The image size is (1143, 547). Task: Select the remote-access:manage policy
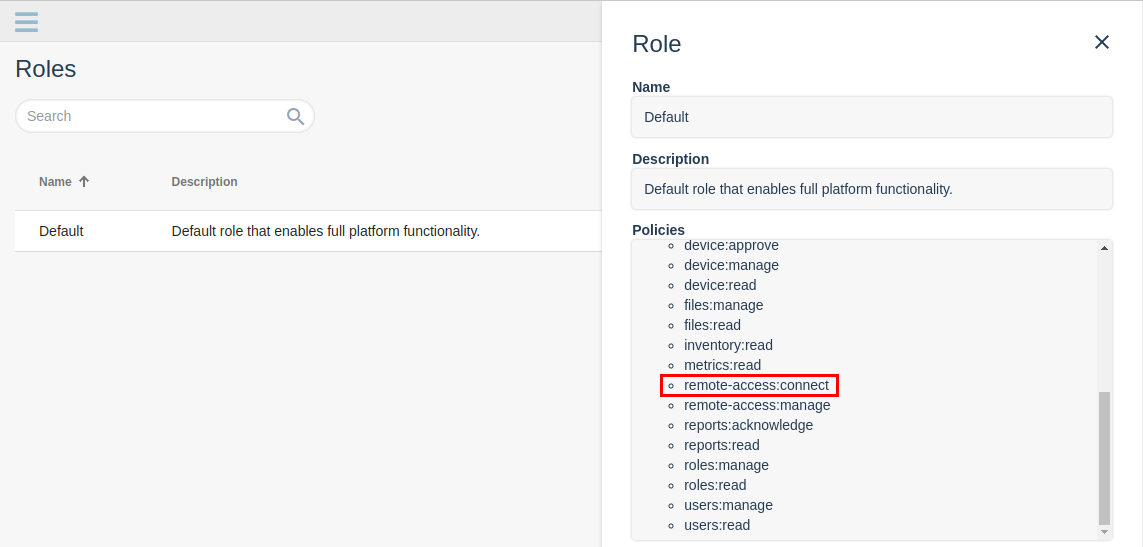tap(757, 405)
